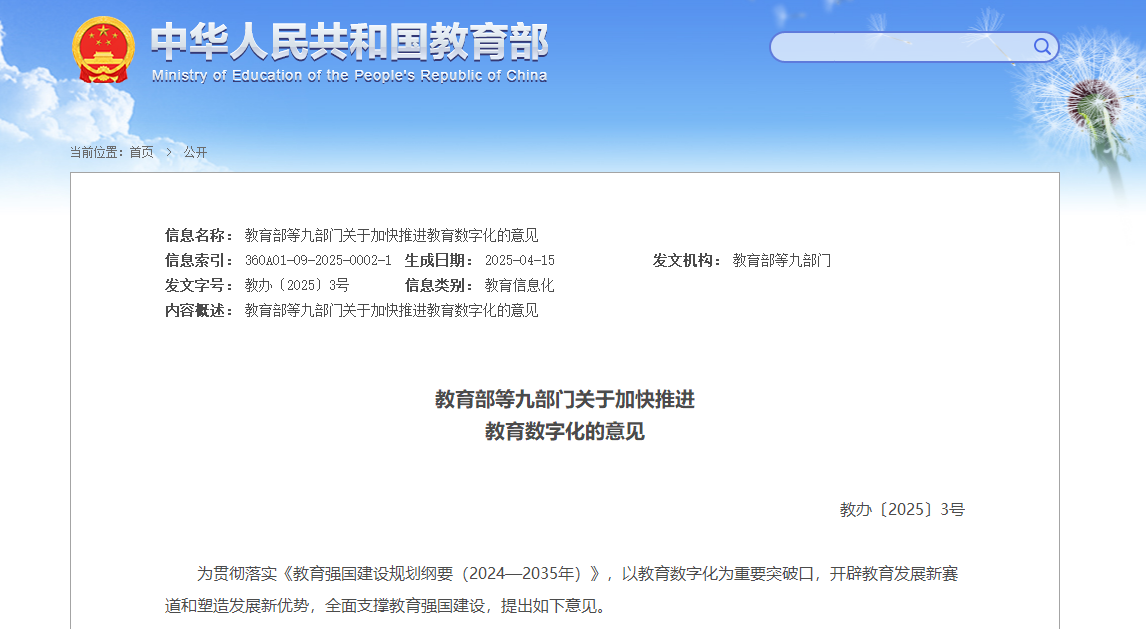This screenshot has width=1146, height=629.
Task: Select the date 2025-04-15
Action: coord(520,260)
